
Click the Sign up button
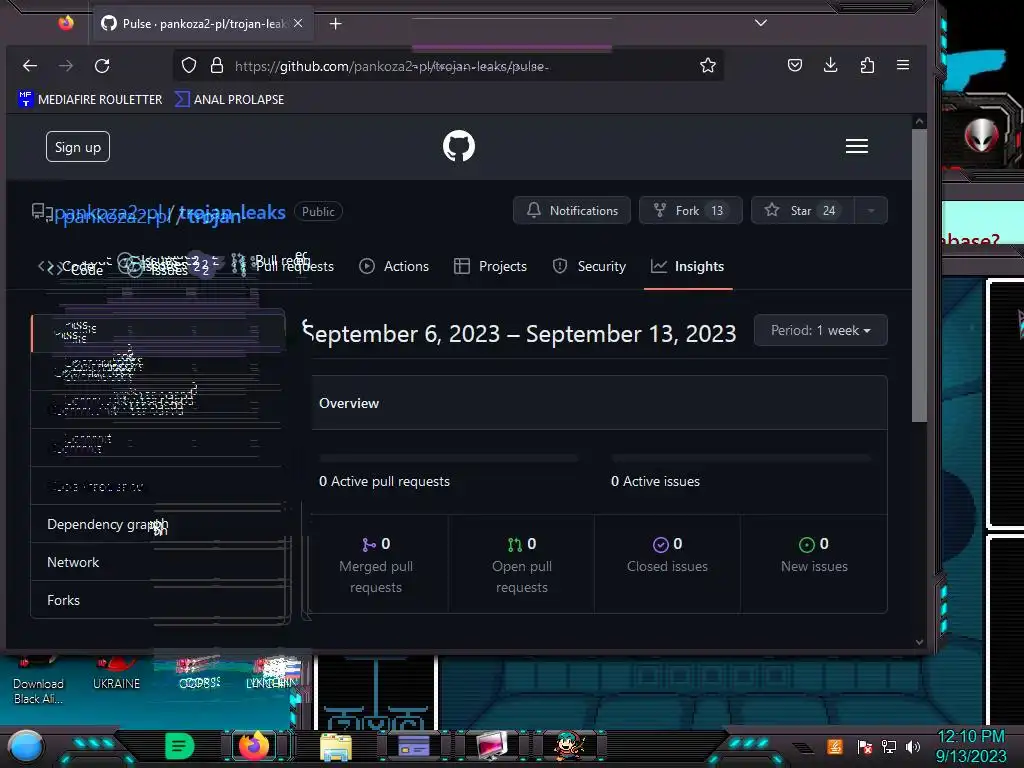78,147
